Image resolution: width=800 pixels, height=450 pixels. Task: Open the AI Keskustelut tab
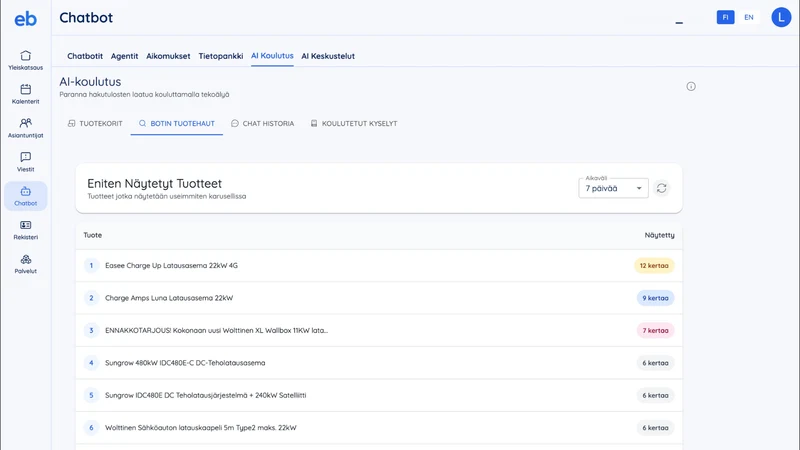(x=328, y=56)
